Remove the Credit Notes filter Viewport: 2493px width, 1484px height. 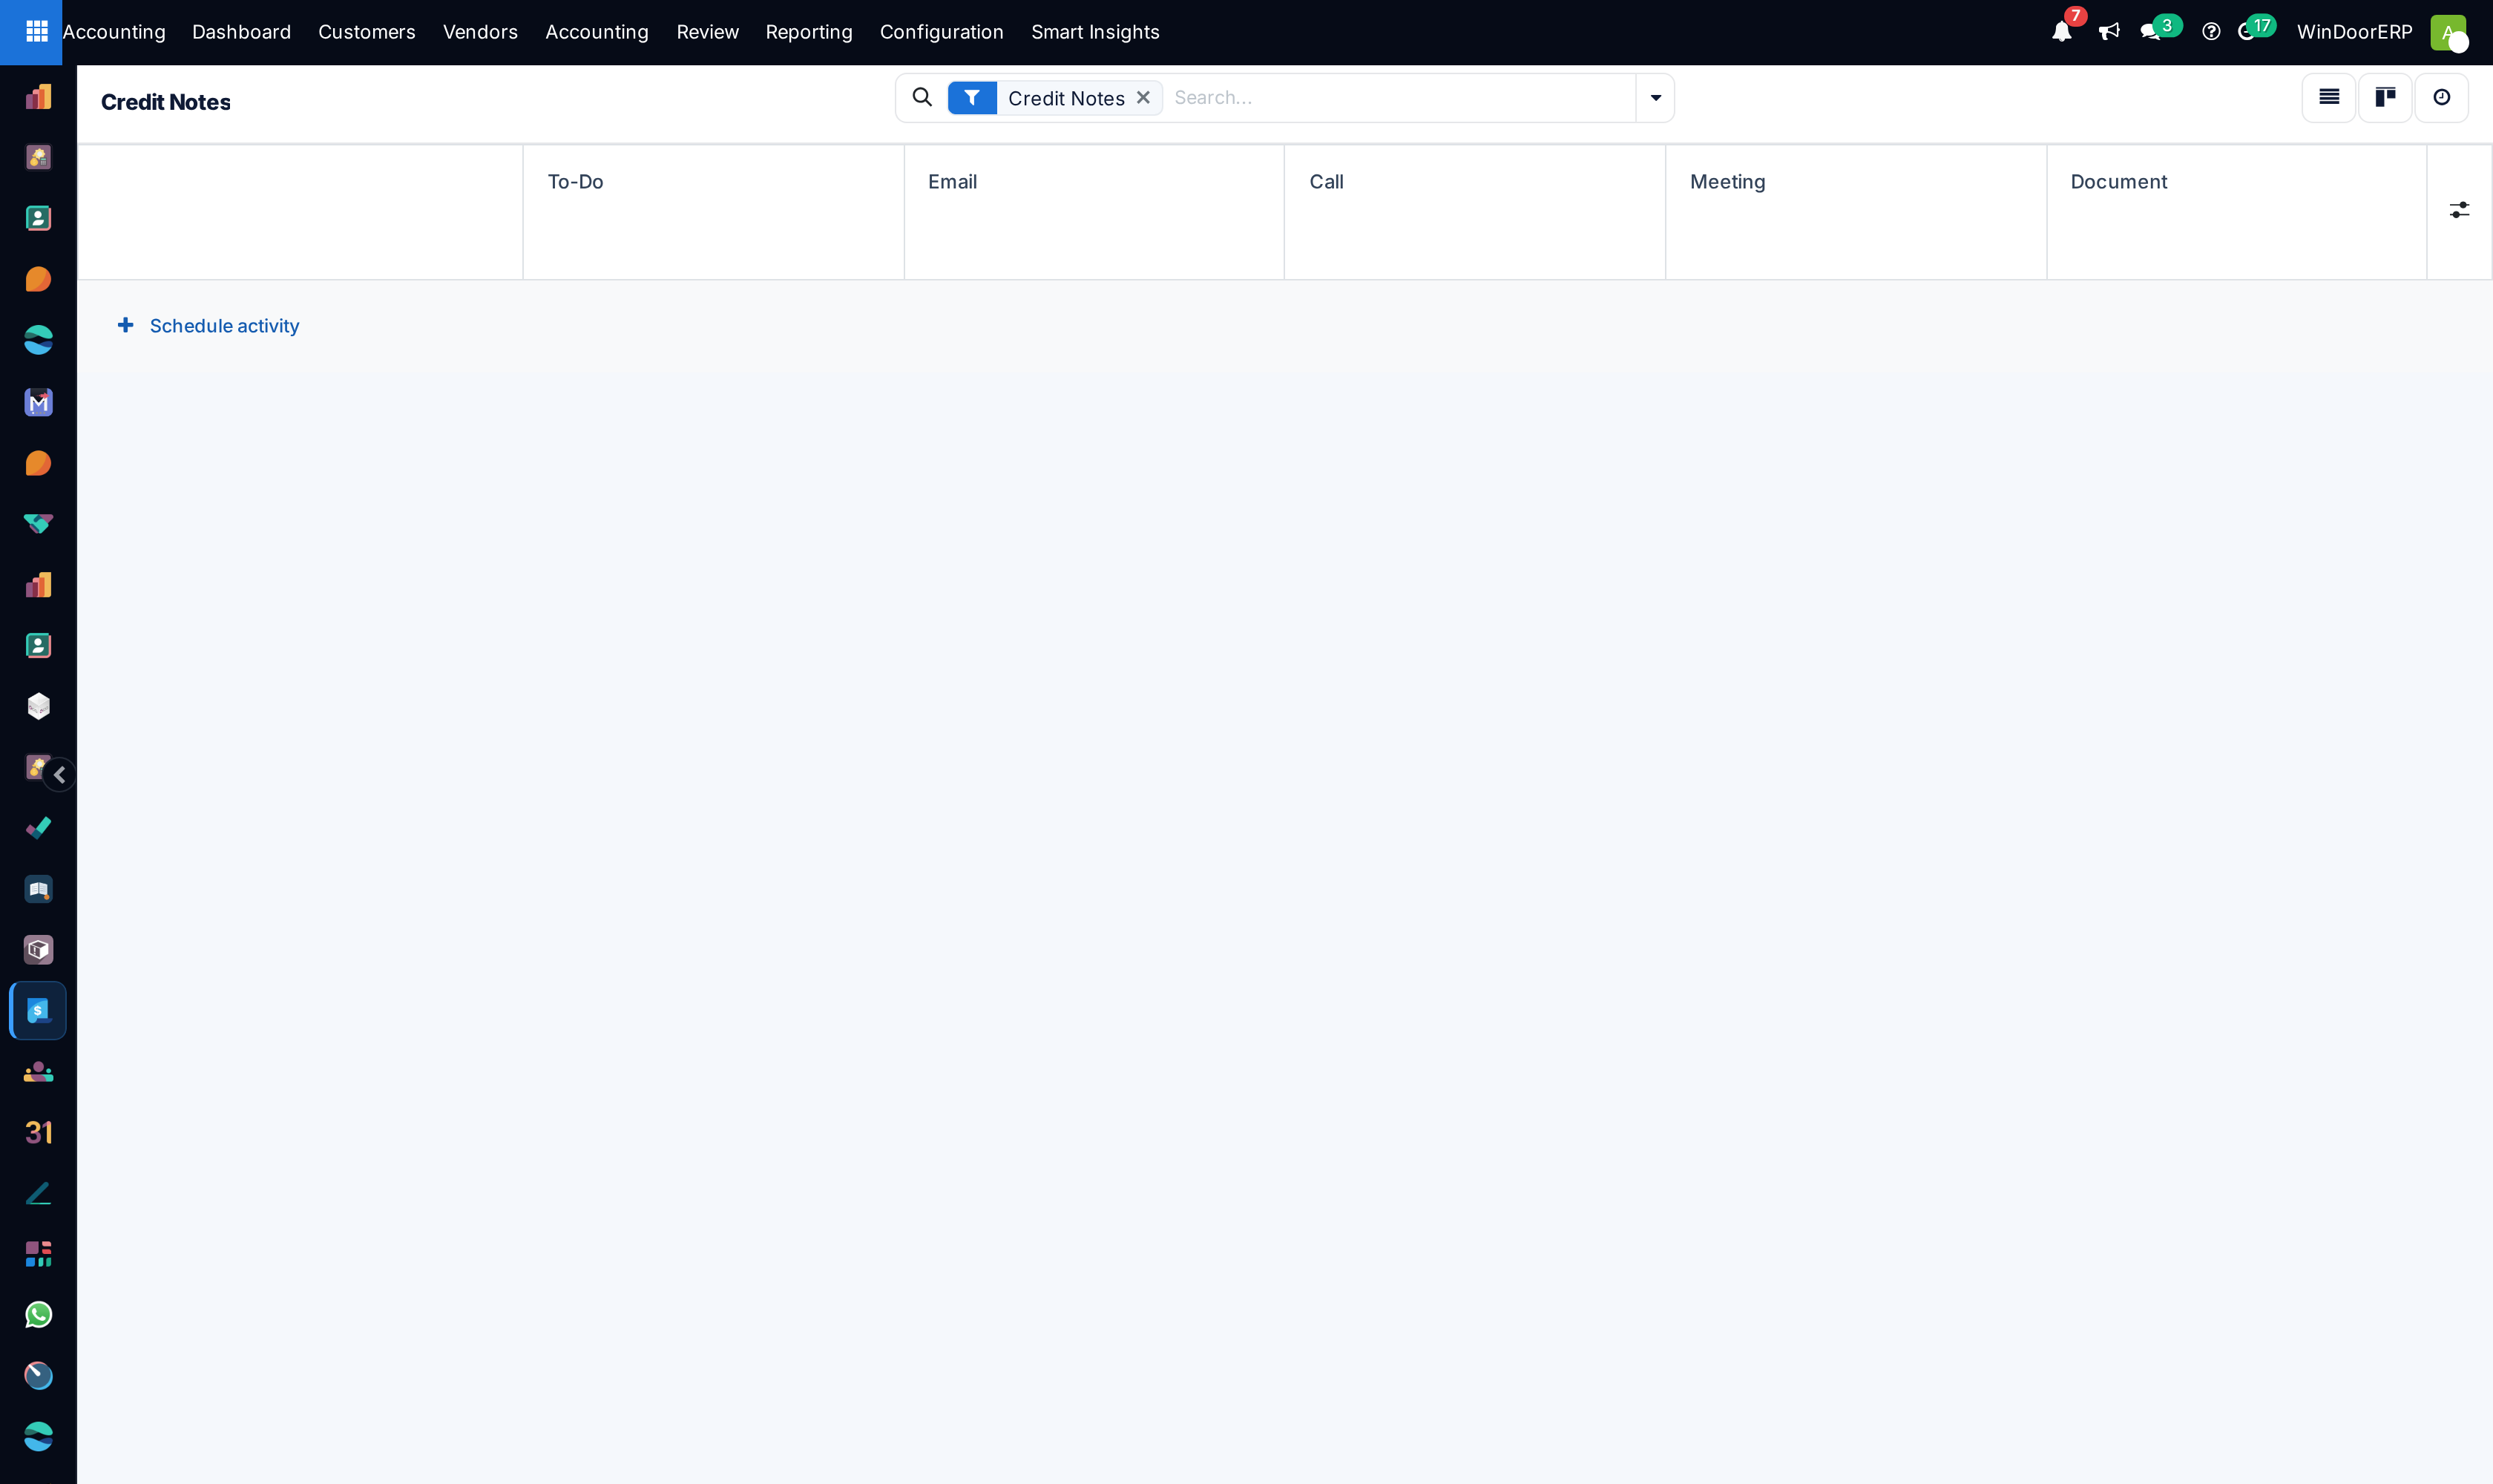pos(1143,98)
